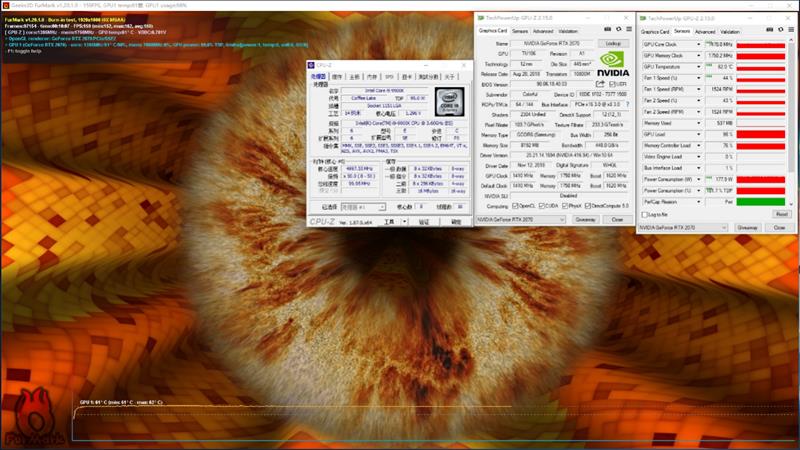Viewport: 800px width, 450px height.
Task: Click the red GPU Temperature graph bar
Action: [x=761, y=67]
